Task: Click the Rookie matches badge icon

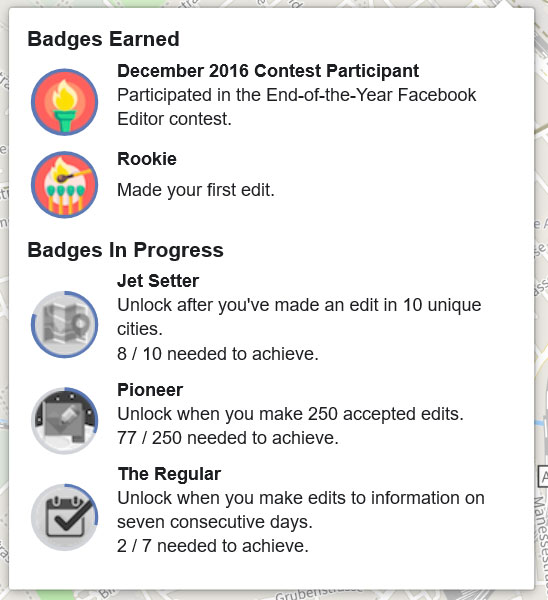Action: coord(64,185)
